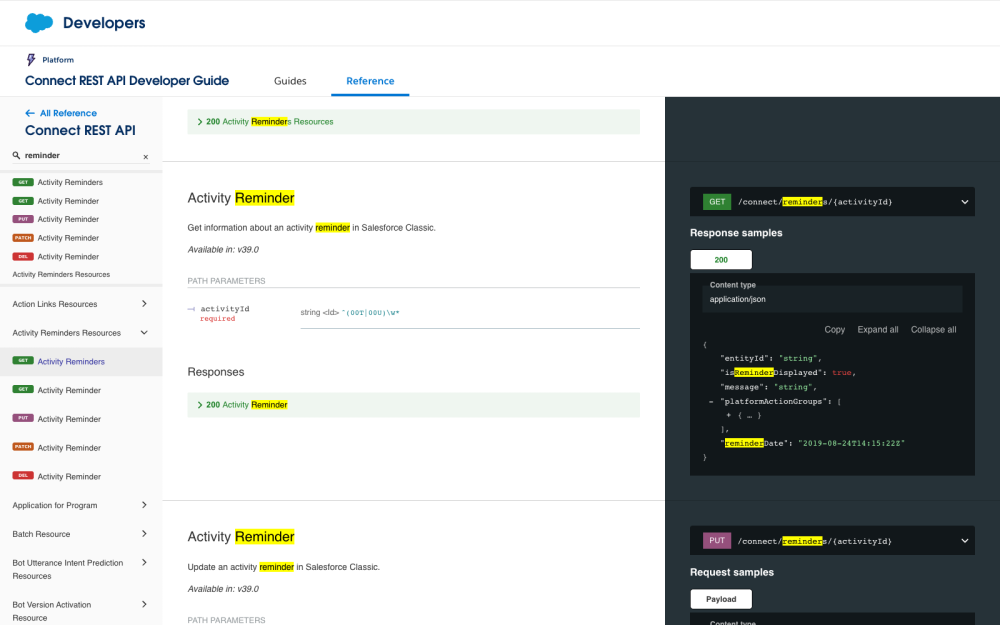Click the back arrow beside All Reference
Viewport: 1000px width, 625px height.
[30, 113]
